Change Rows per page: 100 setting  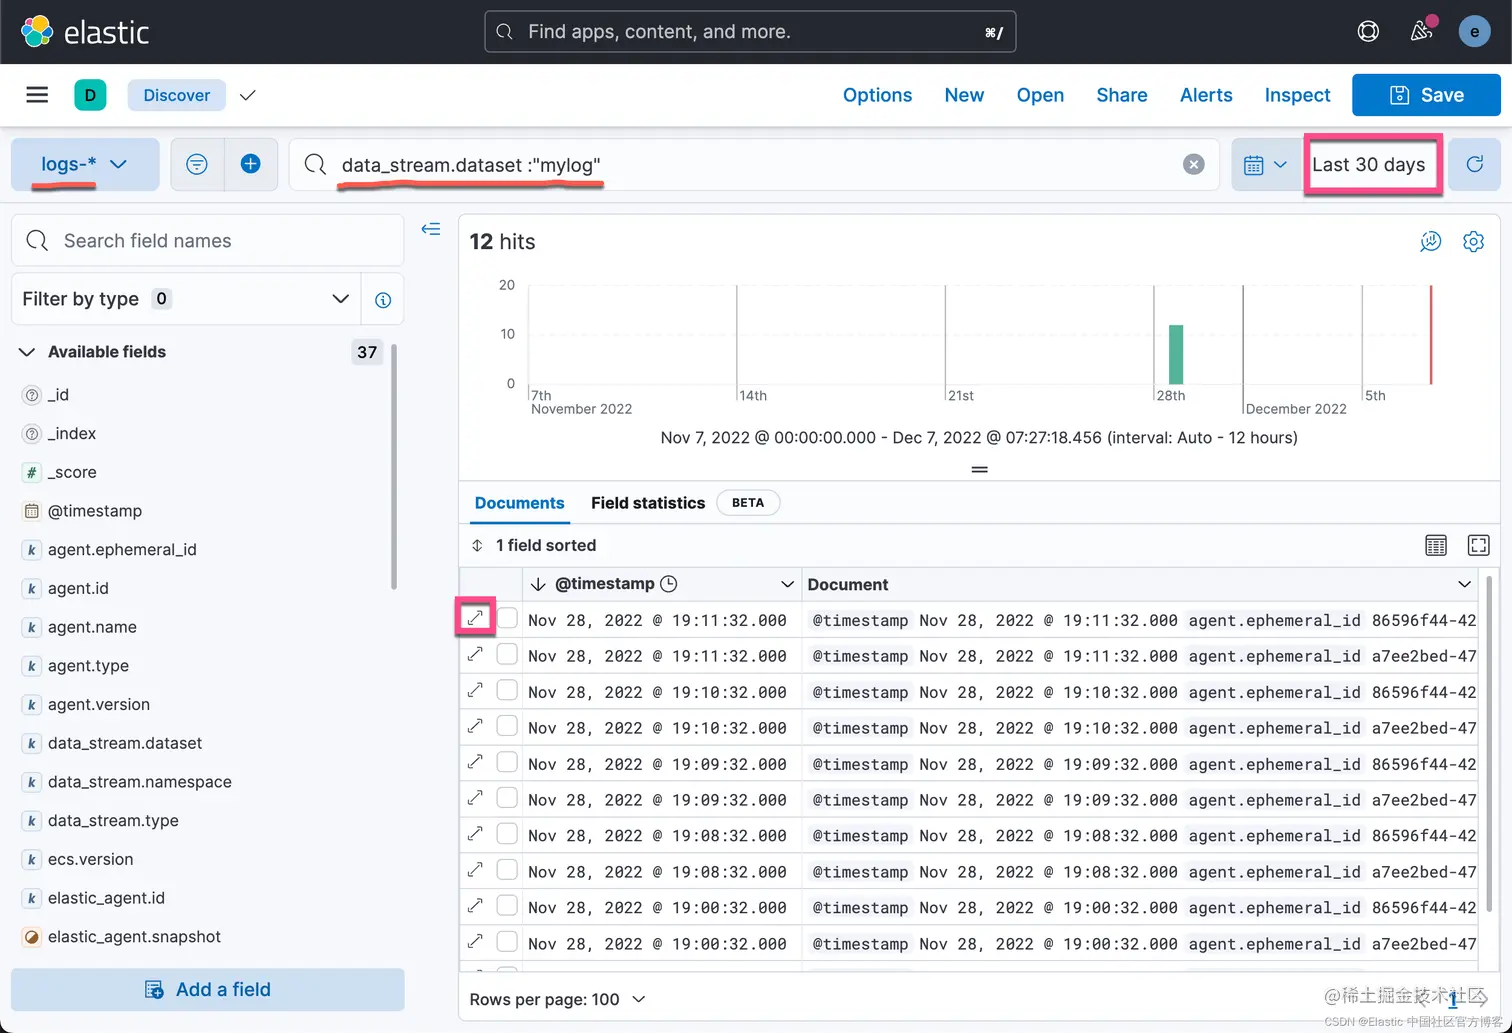pos(557,999)
